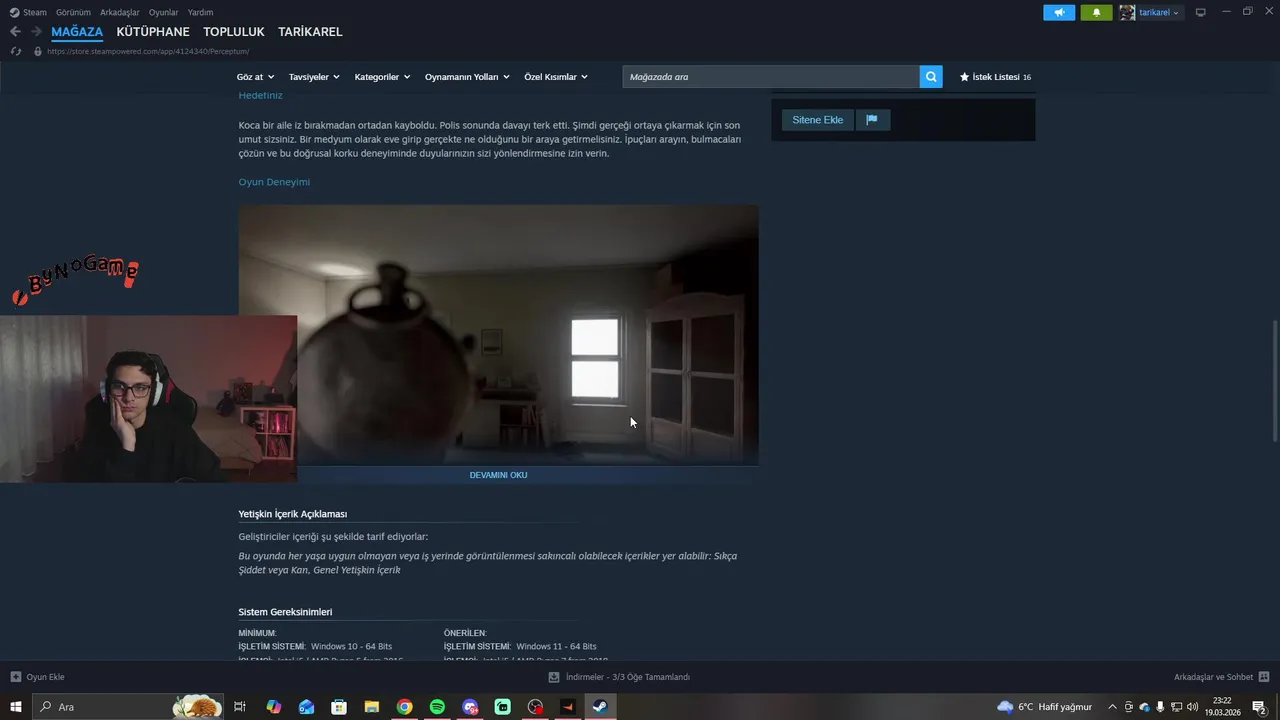Image resolution: width=1280 pixels, height=720 pixels.
Task: Open Copilot from the taskbar
Action: 274,707
